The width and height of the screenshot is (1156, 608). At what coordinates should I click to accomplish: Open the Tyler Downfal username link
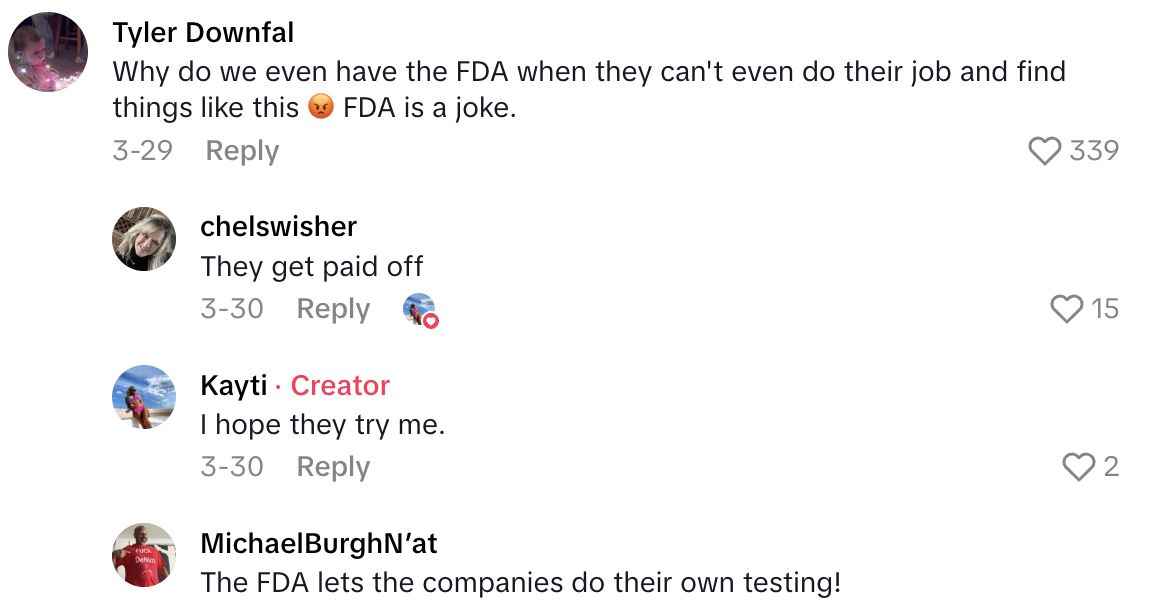203,33
